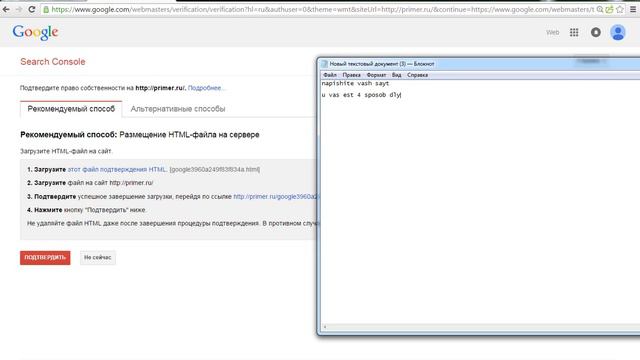This screenshot has height=360, width=640.
Task: Click the green padlock security icon
Action: 46,9
